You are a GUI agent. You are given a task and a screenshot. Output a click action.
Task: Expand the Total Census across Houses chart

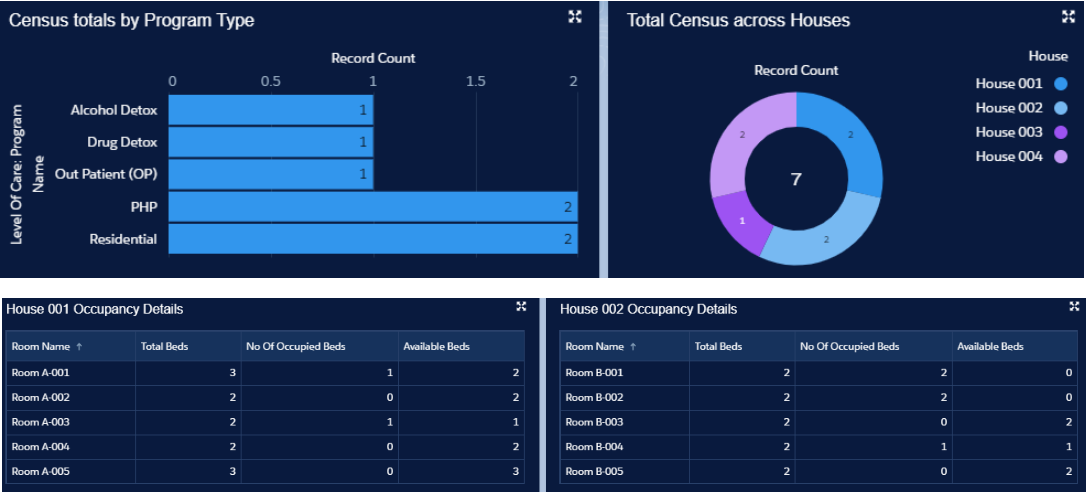[x=1068, y=17]
